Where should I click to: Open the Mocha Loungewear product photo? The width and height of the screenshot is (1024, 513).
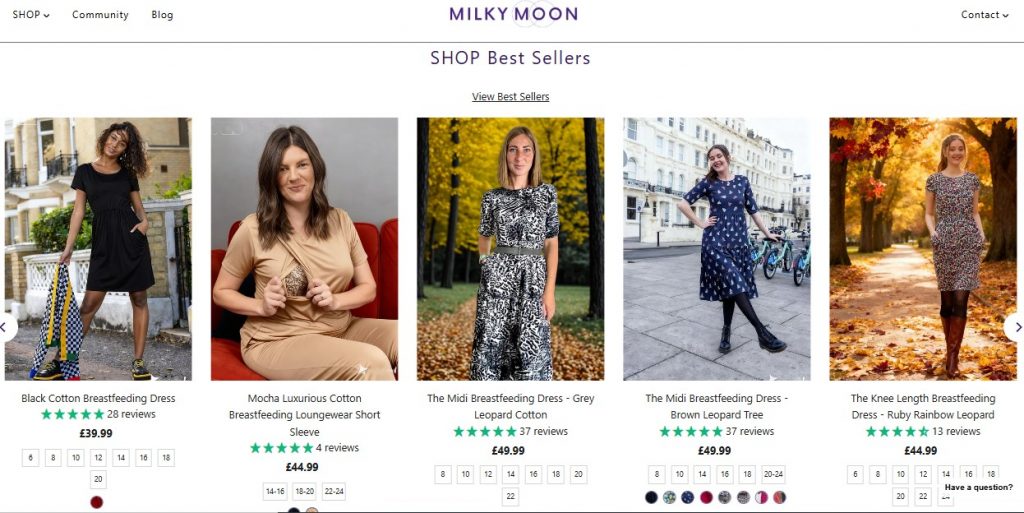pyautogui.click(x=304, y=249)
